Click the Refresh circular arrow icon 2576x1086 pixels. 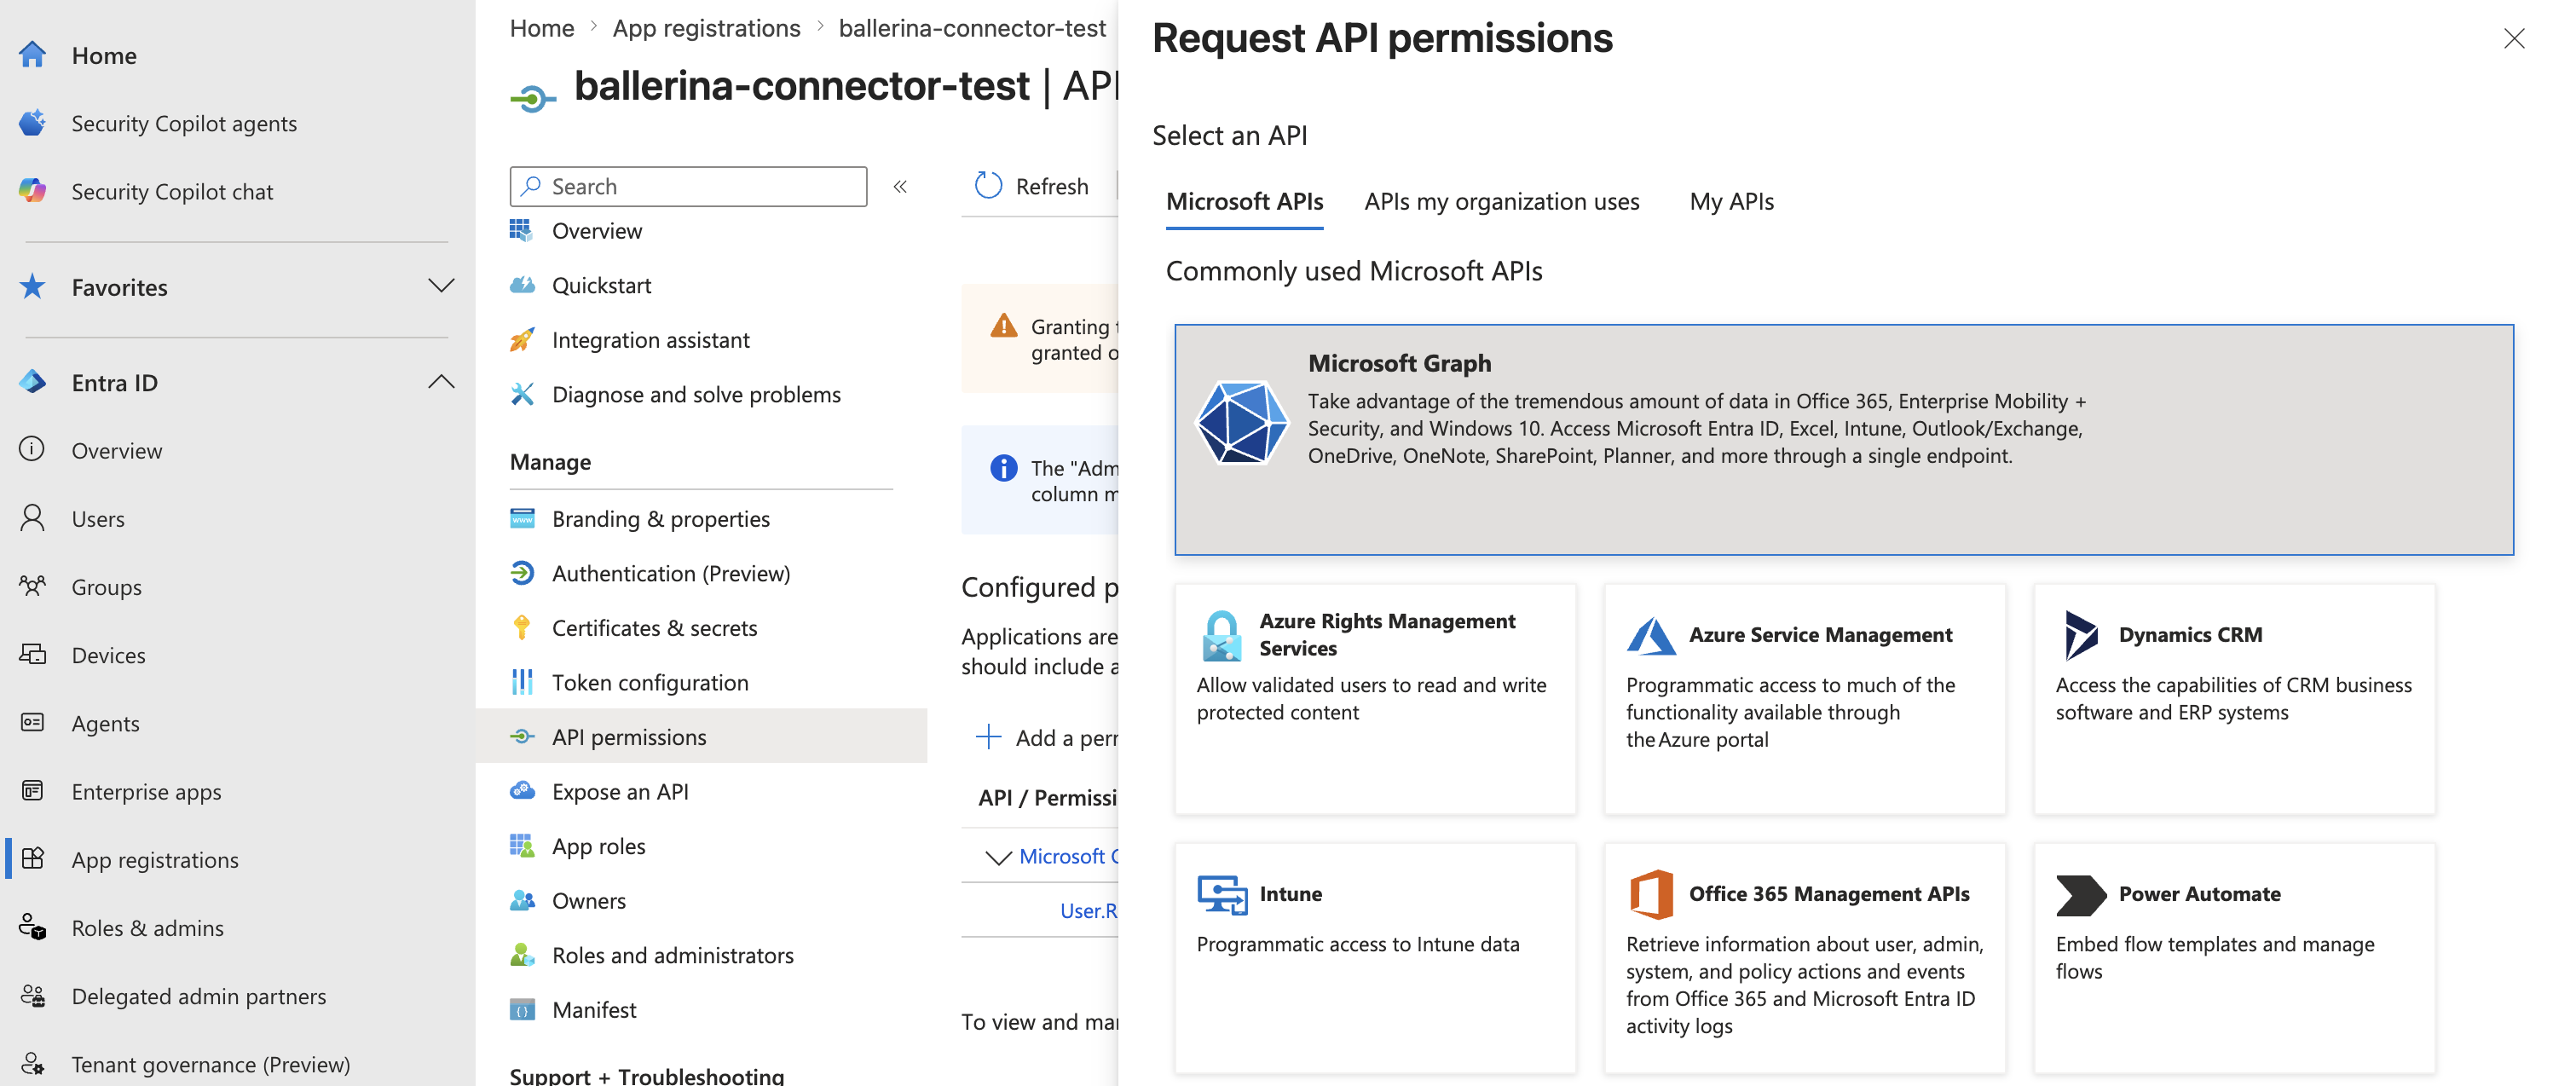coord(988,186)
